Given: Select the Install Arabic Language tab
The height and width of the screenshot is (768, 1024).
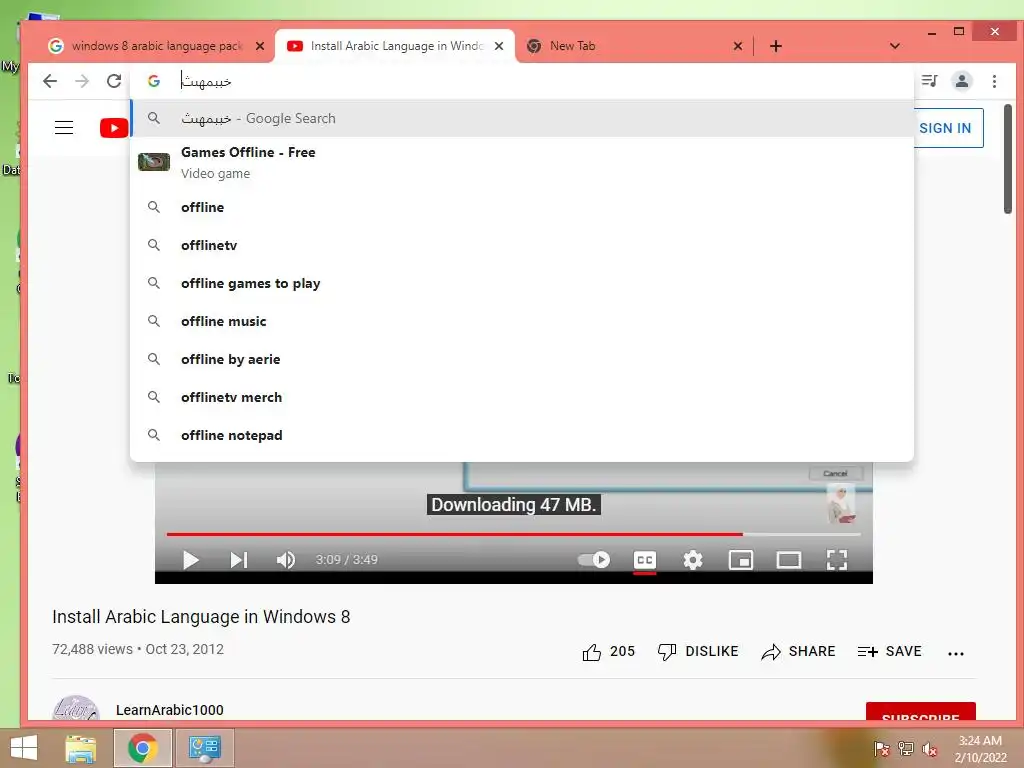Looking at the screenshot, I should coord(396,46).
